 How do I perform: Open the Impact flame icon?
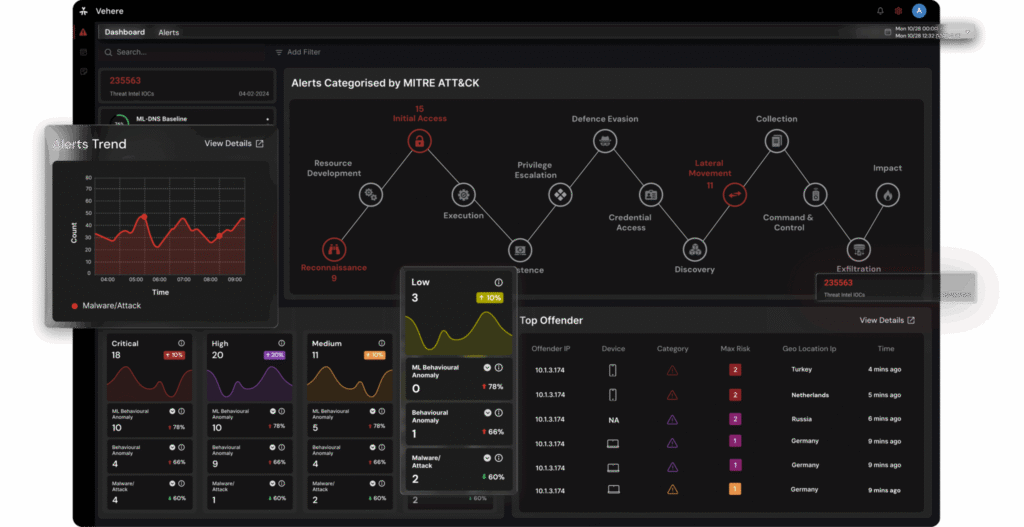tap(886, 195)
